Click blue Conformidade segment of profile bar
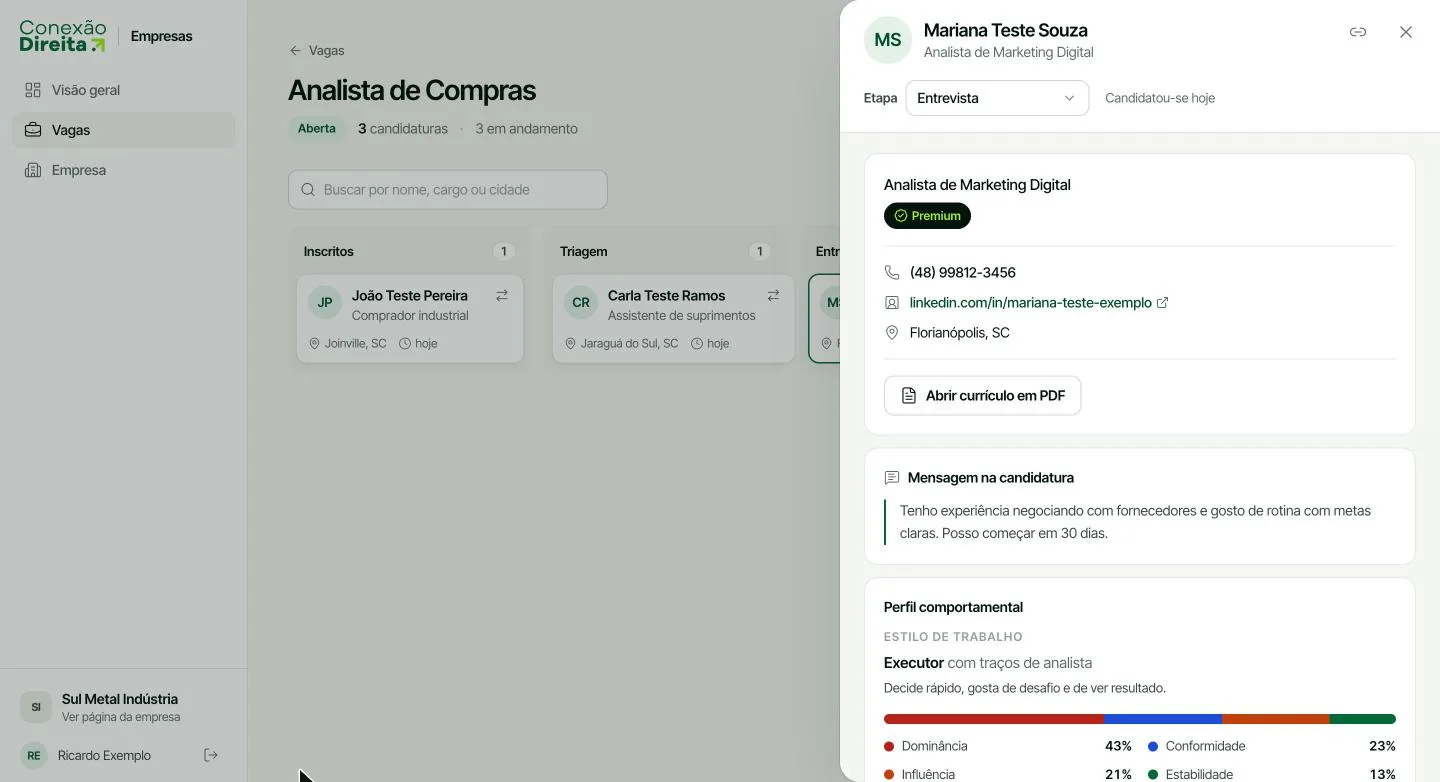The height and width of the screenshot is (782, 1440). coord(1163,719)
